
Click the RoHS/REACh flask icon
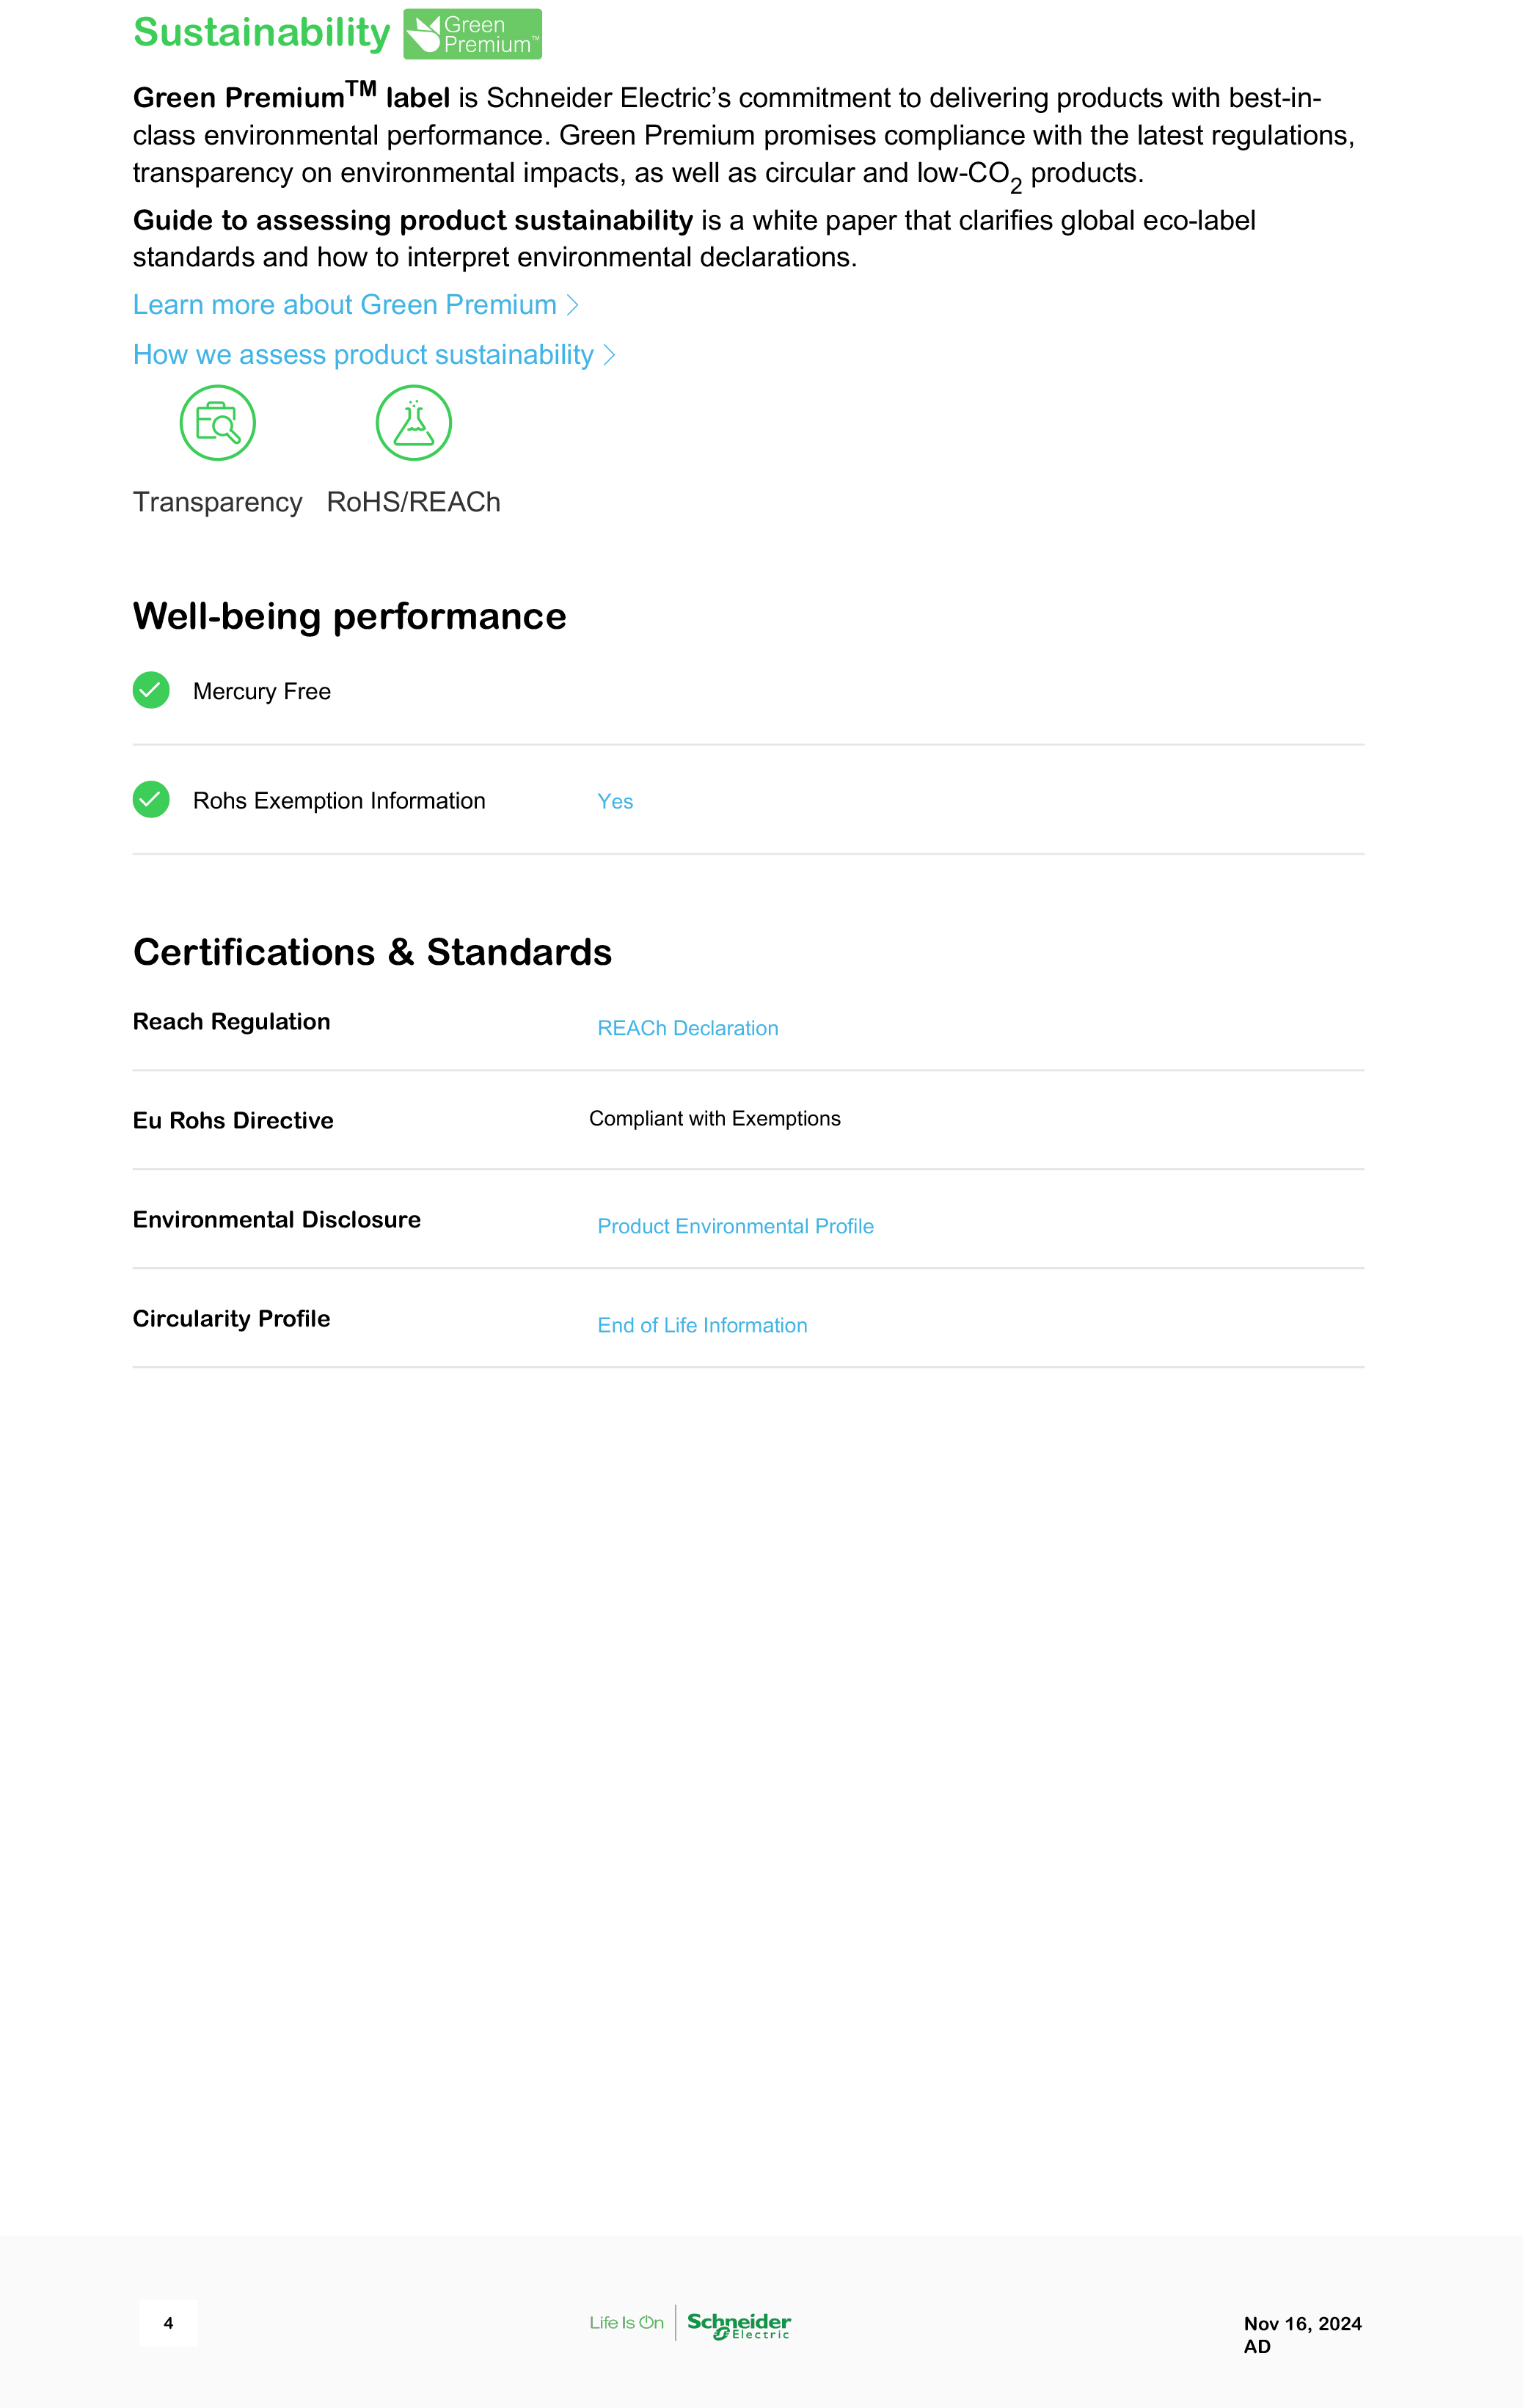pyautogui.click(x=413, y=423)
